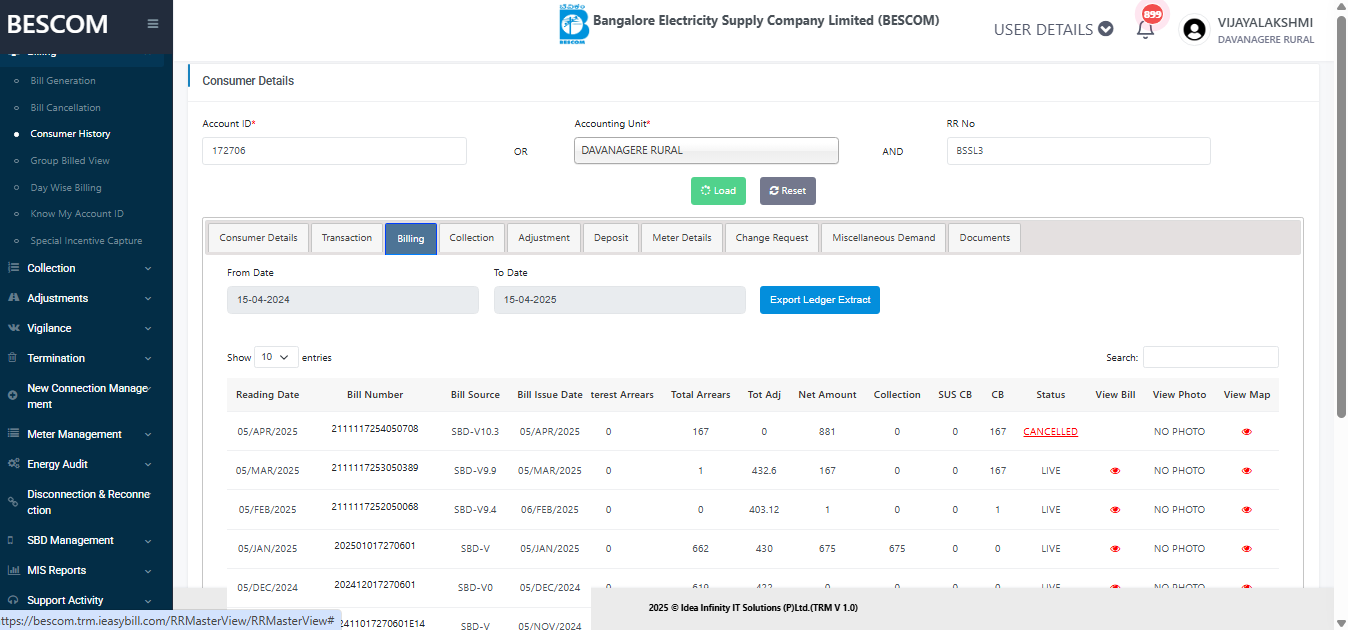Click the RR No input field
The image size is (1348, 630).
pos(1078,151)
